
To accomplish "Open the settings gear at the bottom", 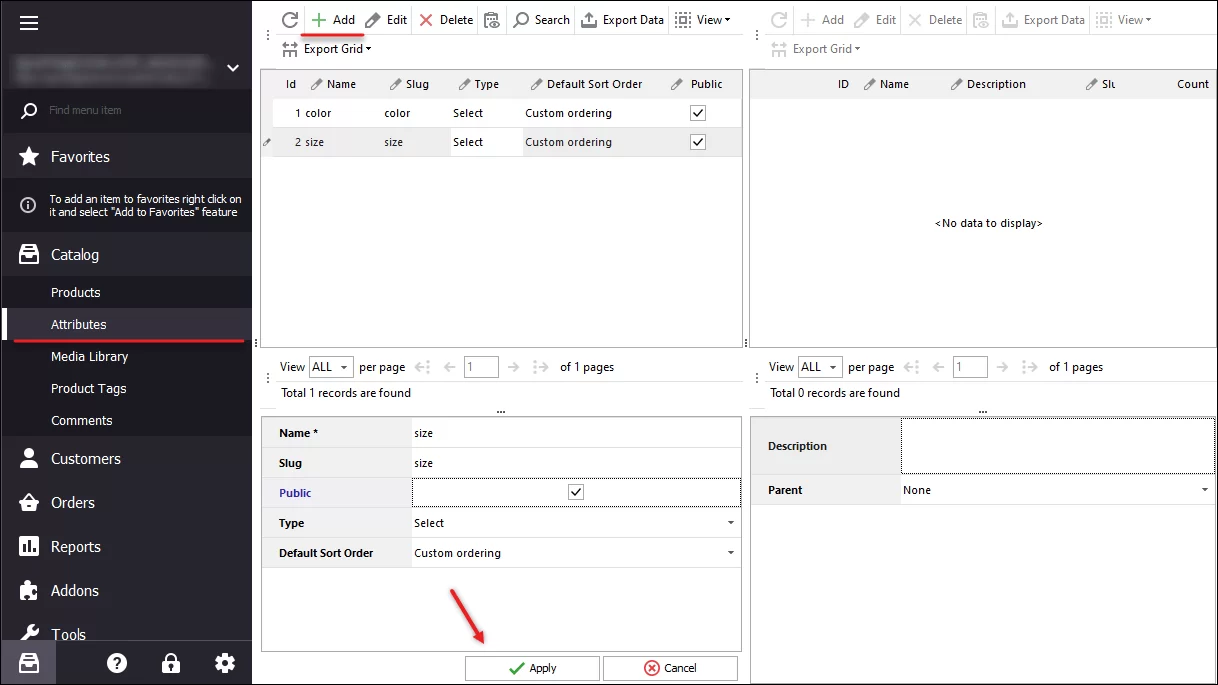I will pos(225,662).
